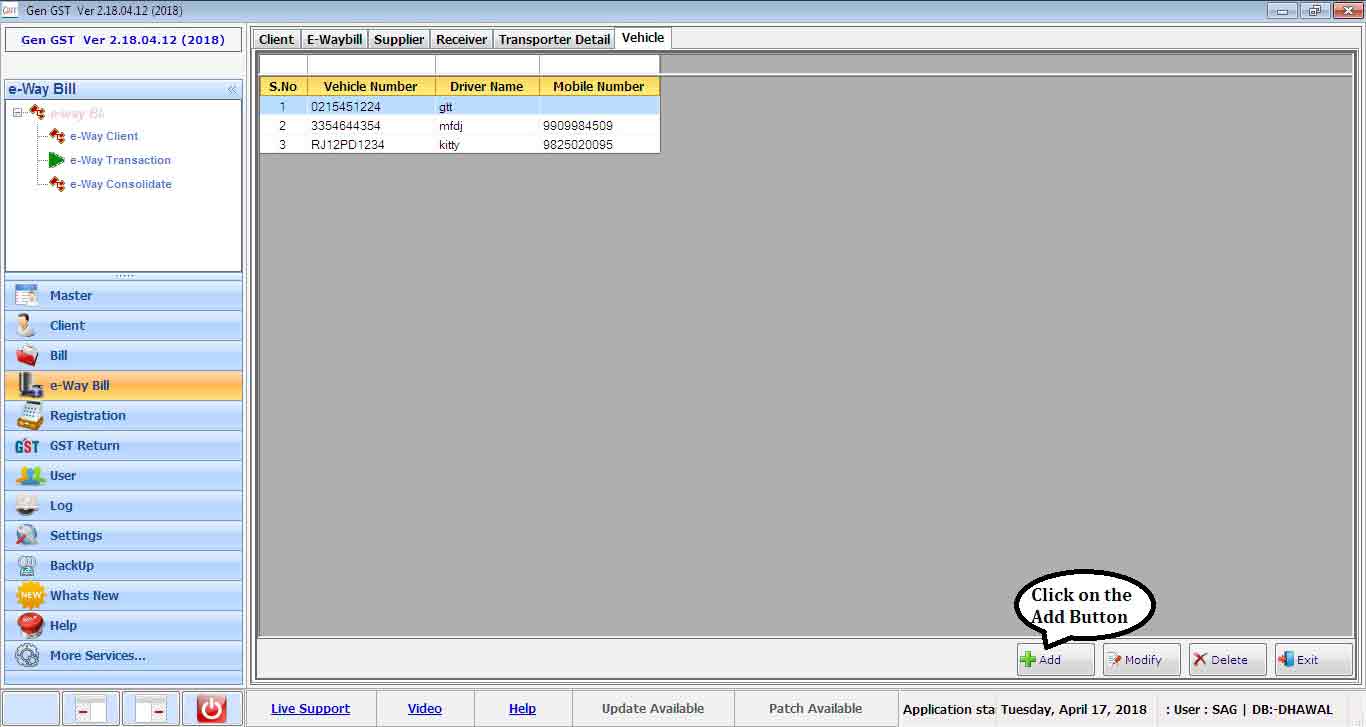
Task: Click the Registration calculator icon
Action: click(x=27, y=416)
